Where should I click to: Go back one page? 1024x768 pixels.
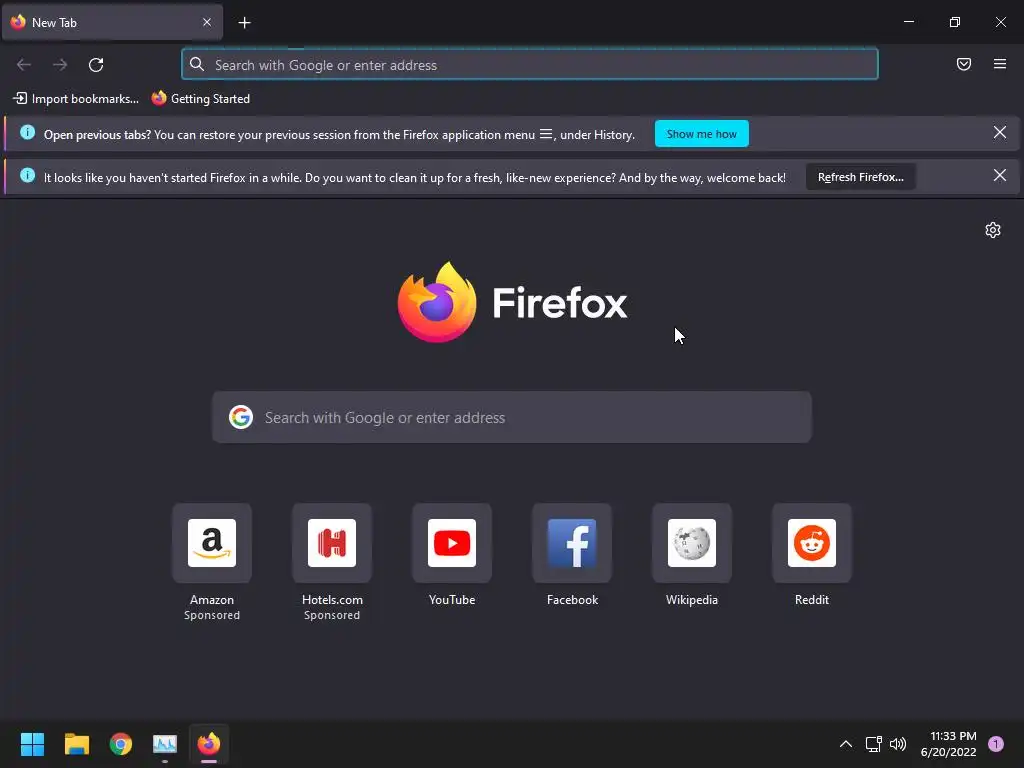click(x=24, y=65)
